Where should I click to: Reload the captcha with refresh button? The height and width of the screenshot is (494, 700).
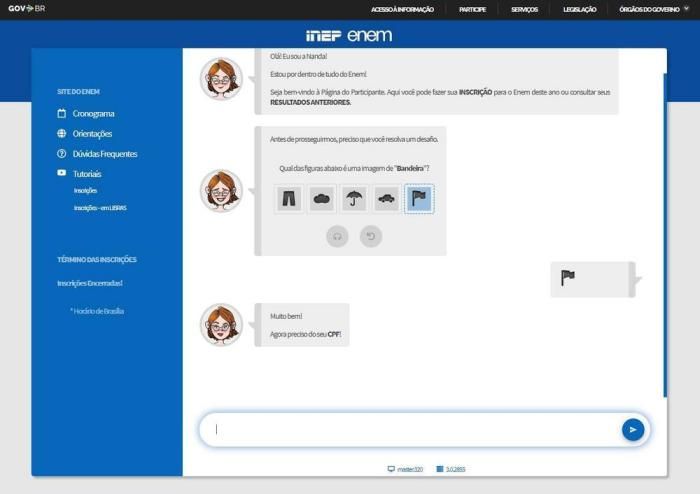tap(371, 236)
